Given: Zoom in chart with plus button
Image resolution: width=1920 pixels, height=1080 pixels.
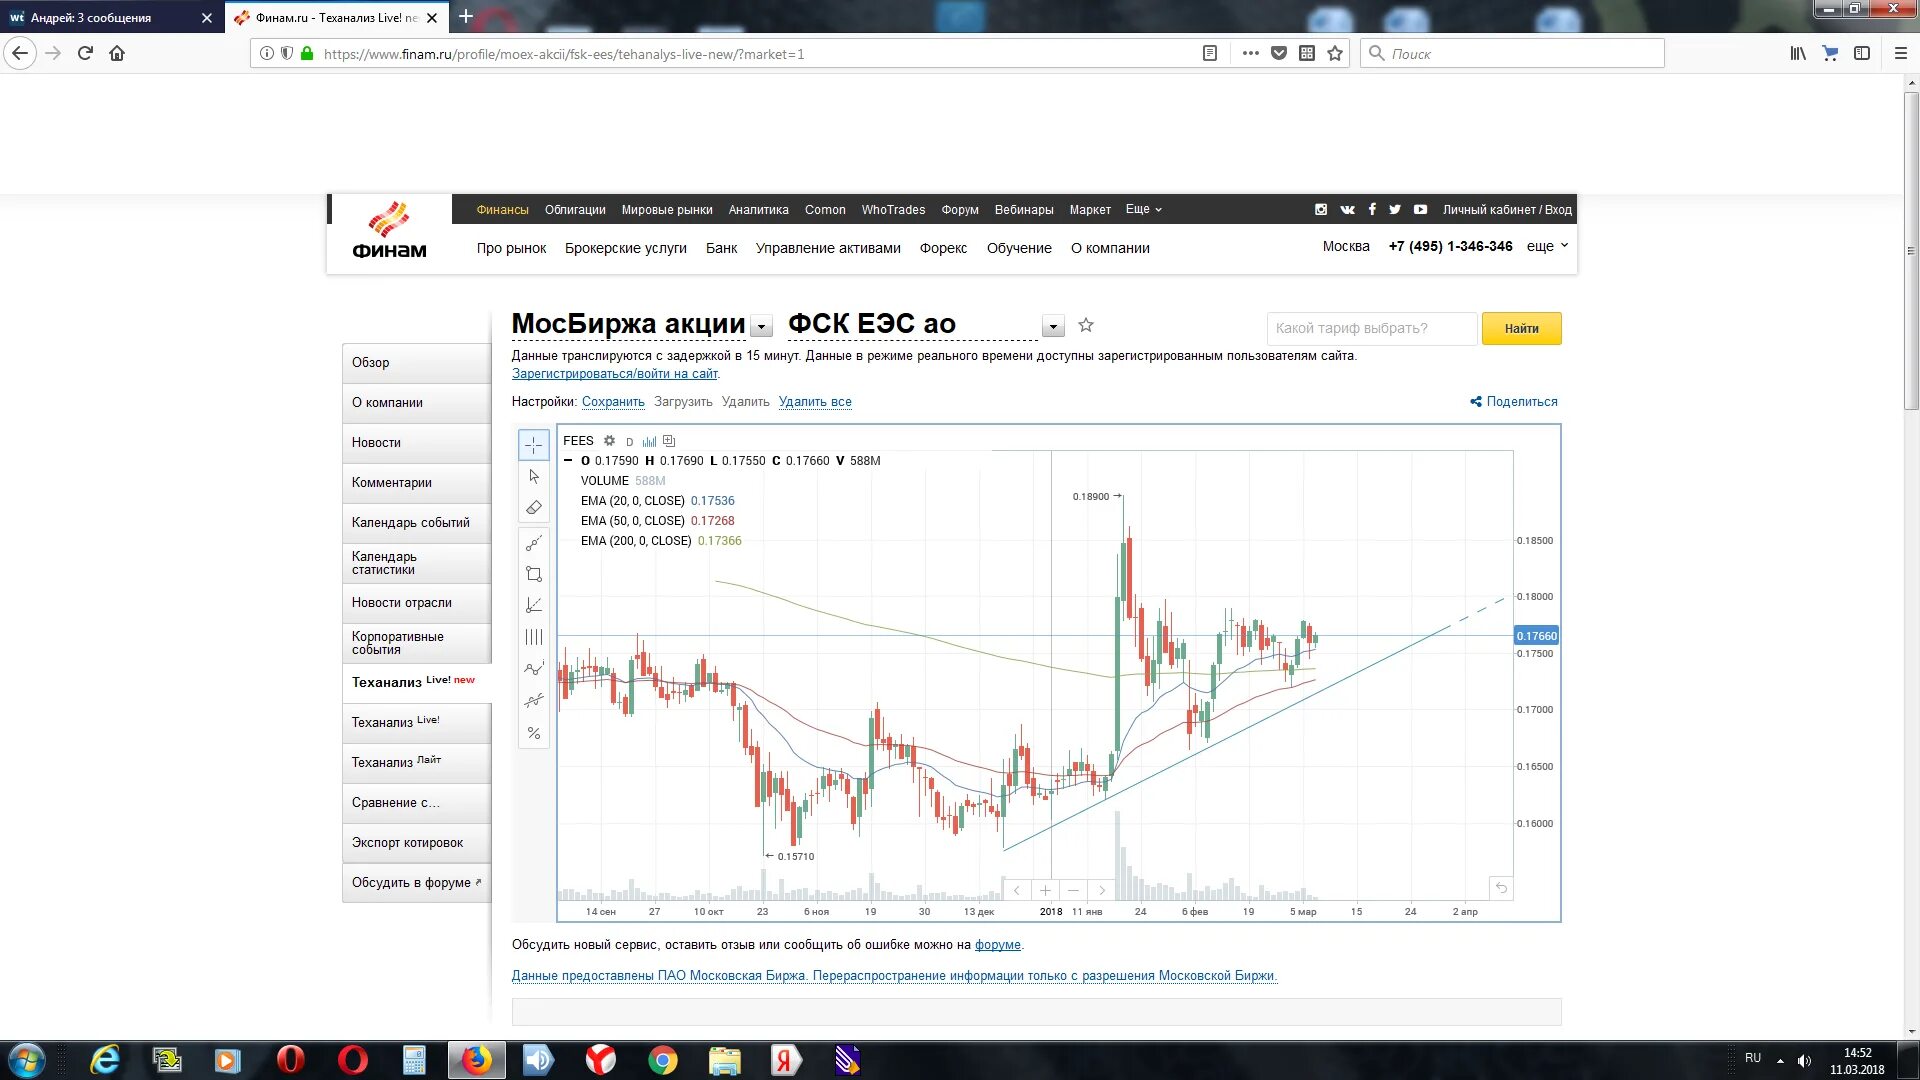Looking at the screenshot, I should (x=1045, y=890).
